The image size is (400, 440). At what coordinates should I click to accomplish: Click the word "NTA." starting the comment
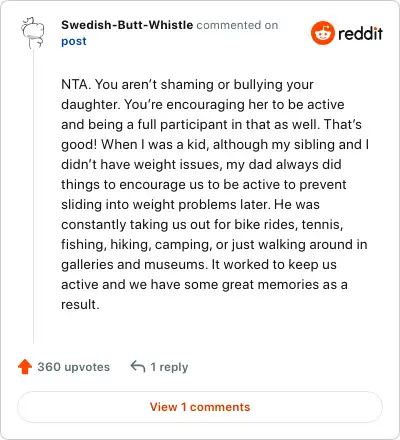click(76, 84)
